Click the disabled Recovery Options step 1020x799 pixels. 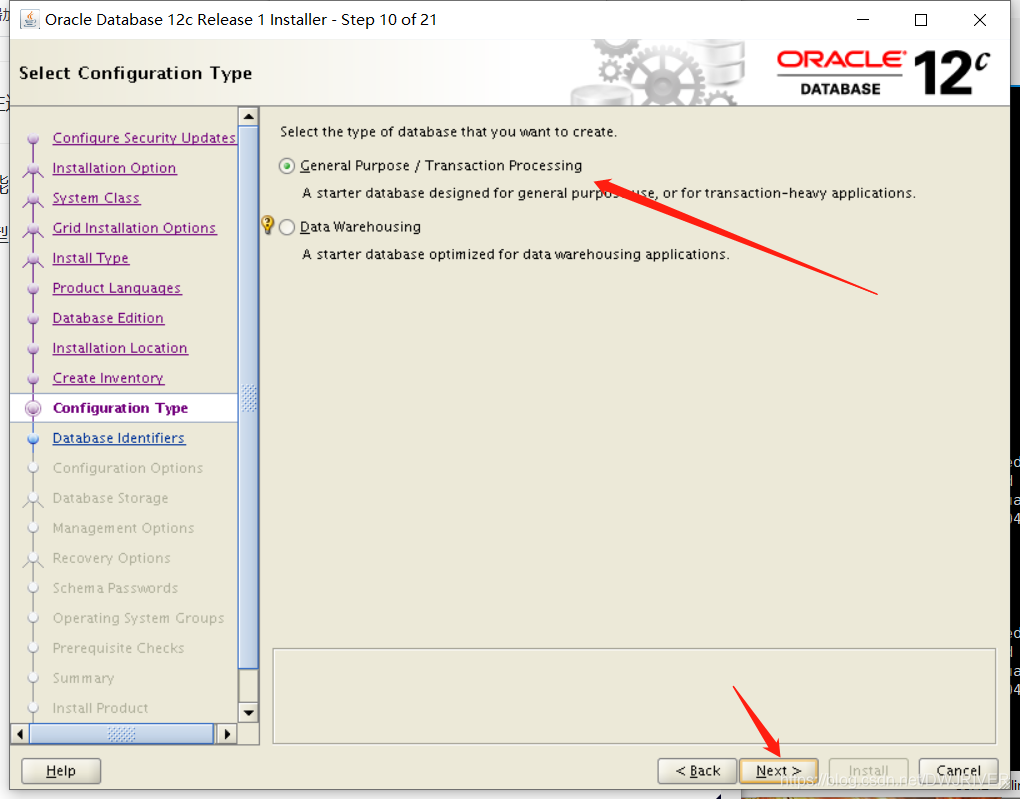(112, 558)
